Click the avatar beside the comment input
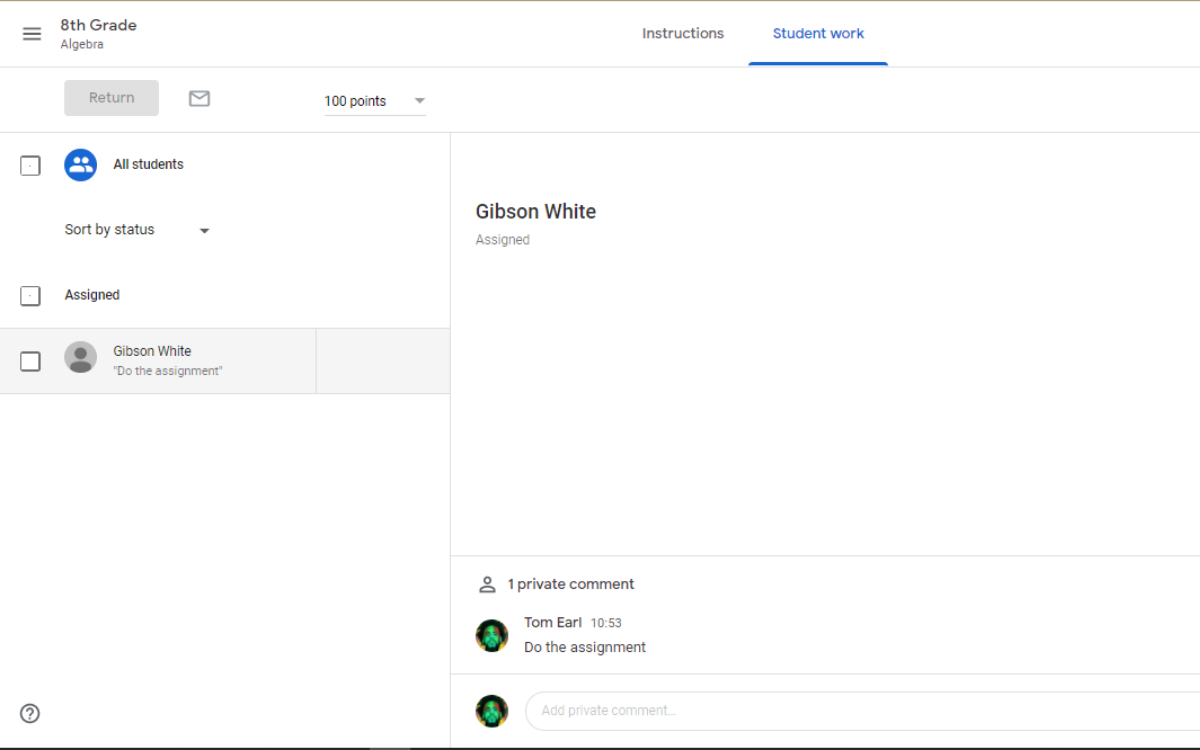1200x750 pixels. tap(491, 711)
